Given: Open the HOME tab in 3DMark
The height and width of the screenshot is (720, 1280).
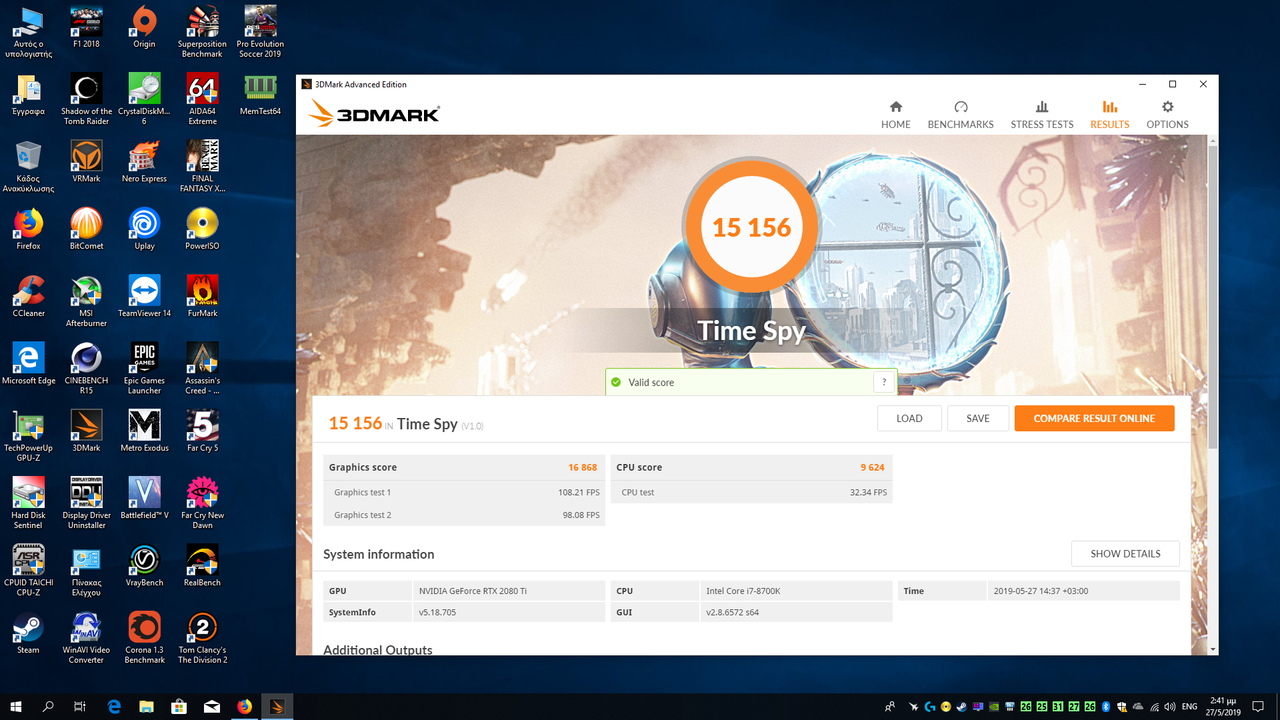Looking at the screenshot, I should point(895,115).
